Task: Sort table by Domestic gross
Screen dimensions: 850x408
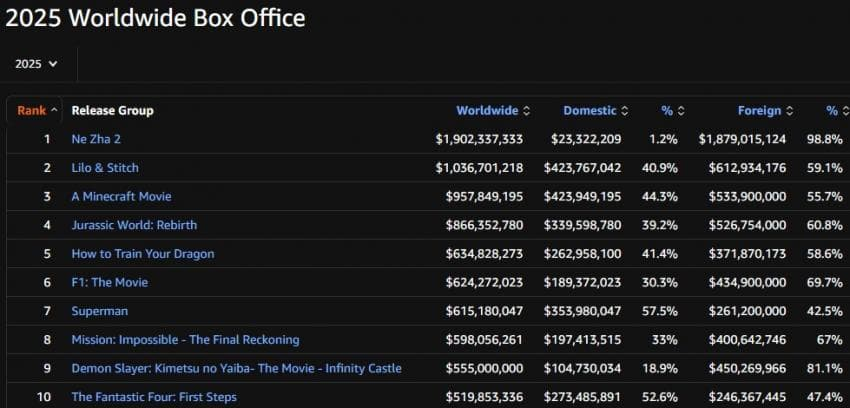Action: point(595,110)
